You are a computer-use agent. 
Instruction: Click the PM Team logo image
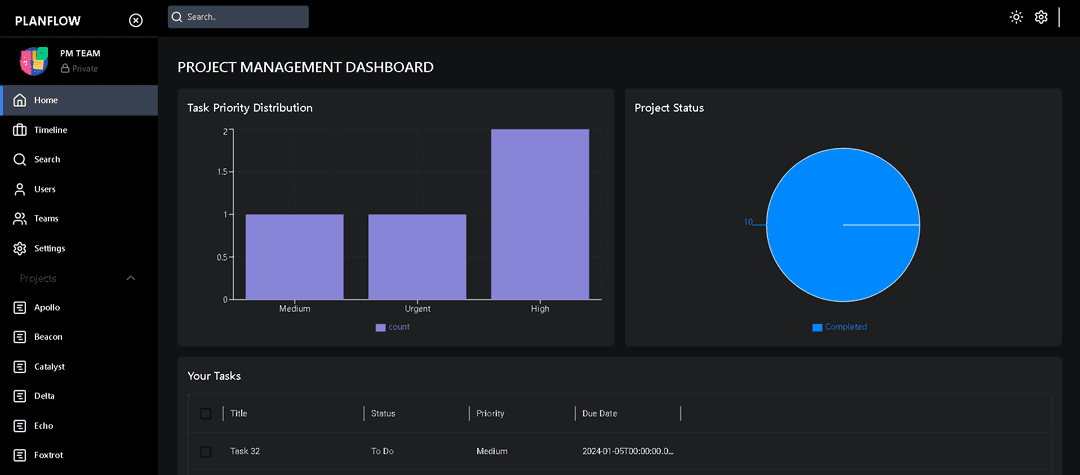point(34,60)
